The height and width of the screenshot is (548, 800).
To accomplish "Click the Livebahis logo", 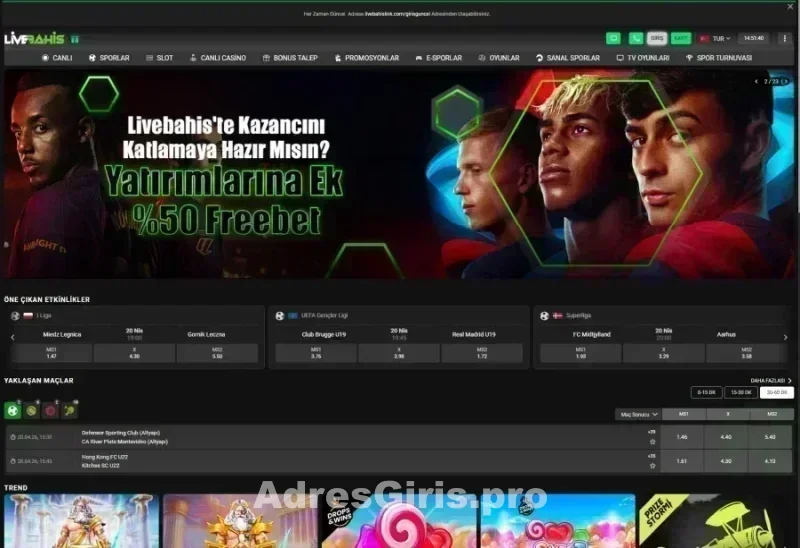I will [34, 39].
